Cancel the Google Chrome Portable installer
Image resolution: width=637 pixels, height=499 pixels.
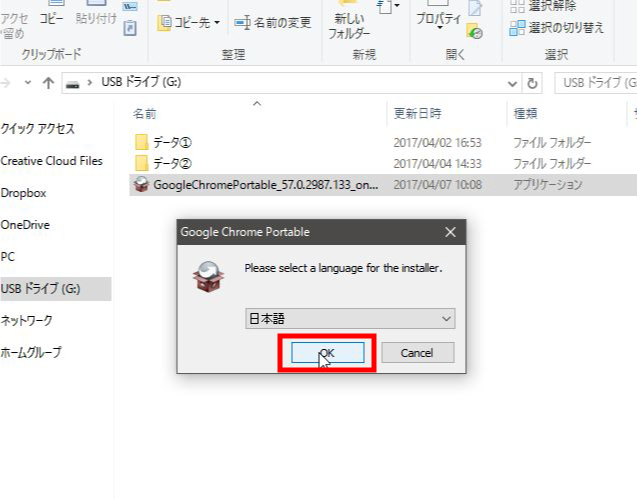(417, 352)
